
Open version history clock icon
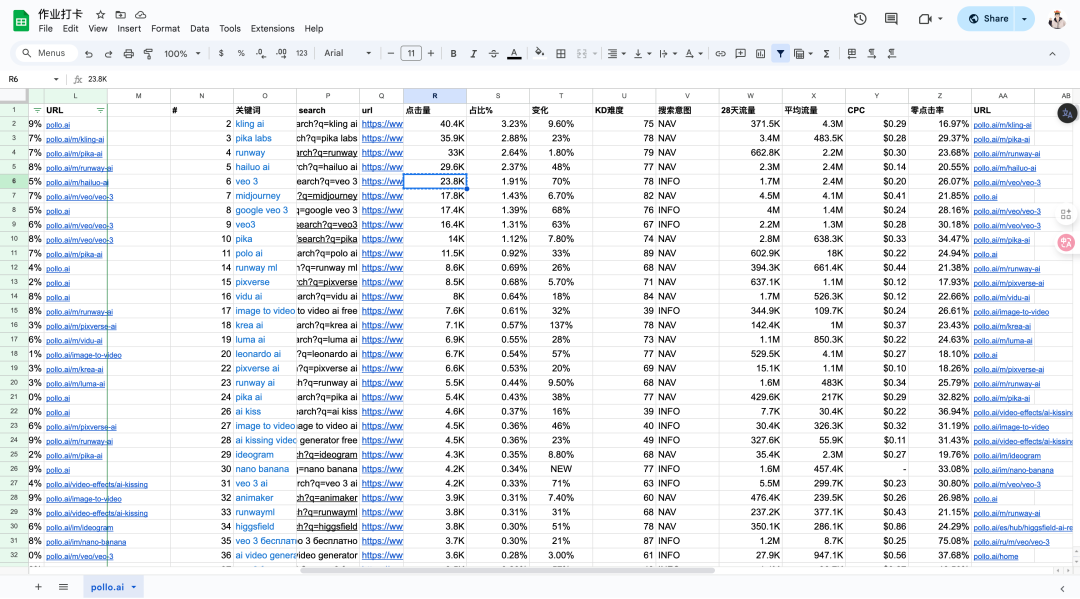pyautogui.click(x=860, y=19)
